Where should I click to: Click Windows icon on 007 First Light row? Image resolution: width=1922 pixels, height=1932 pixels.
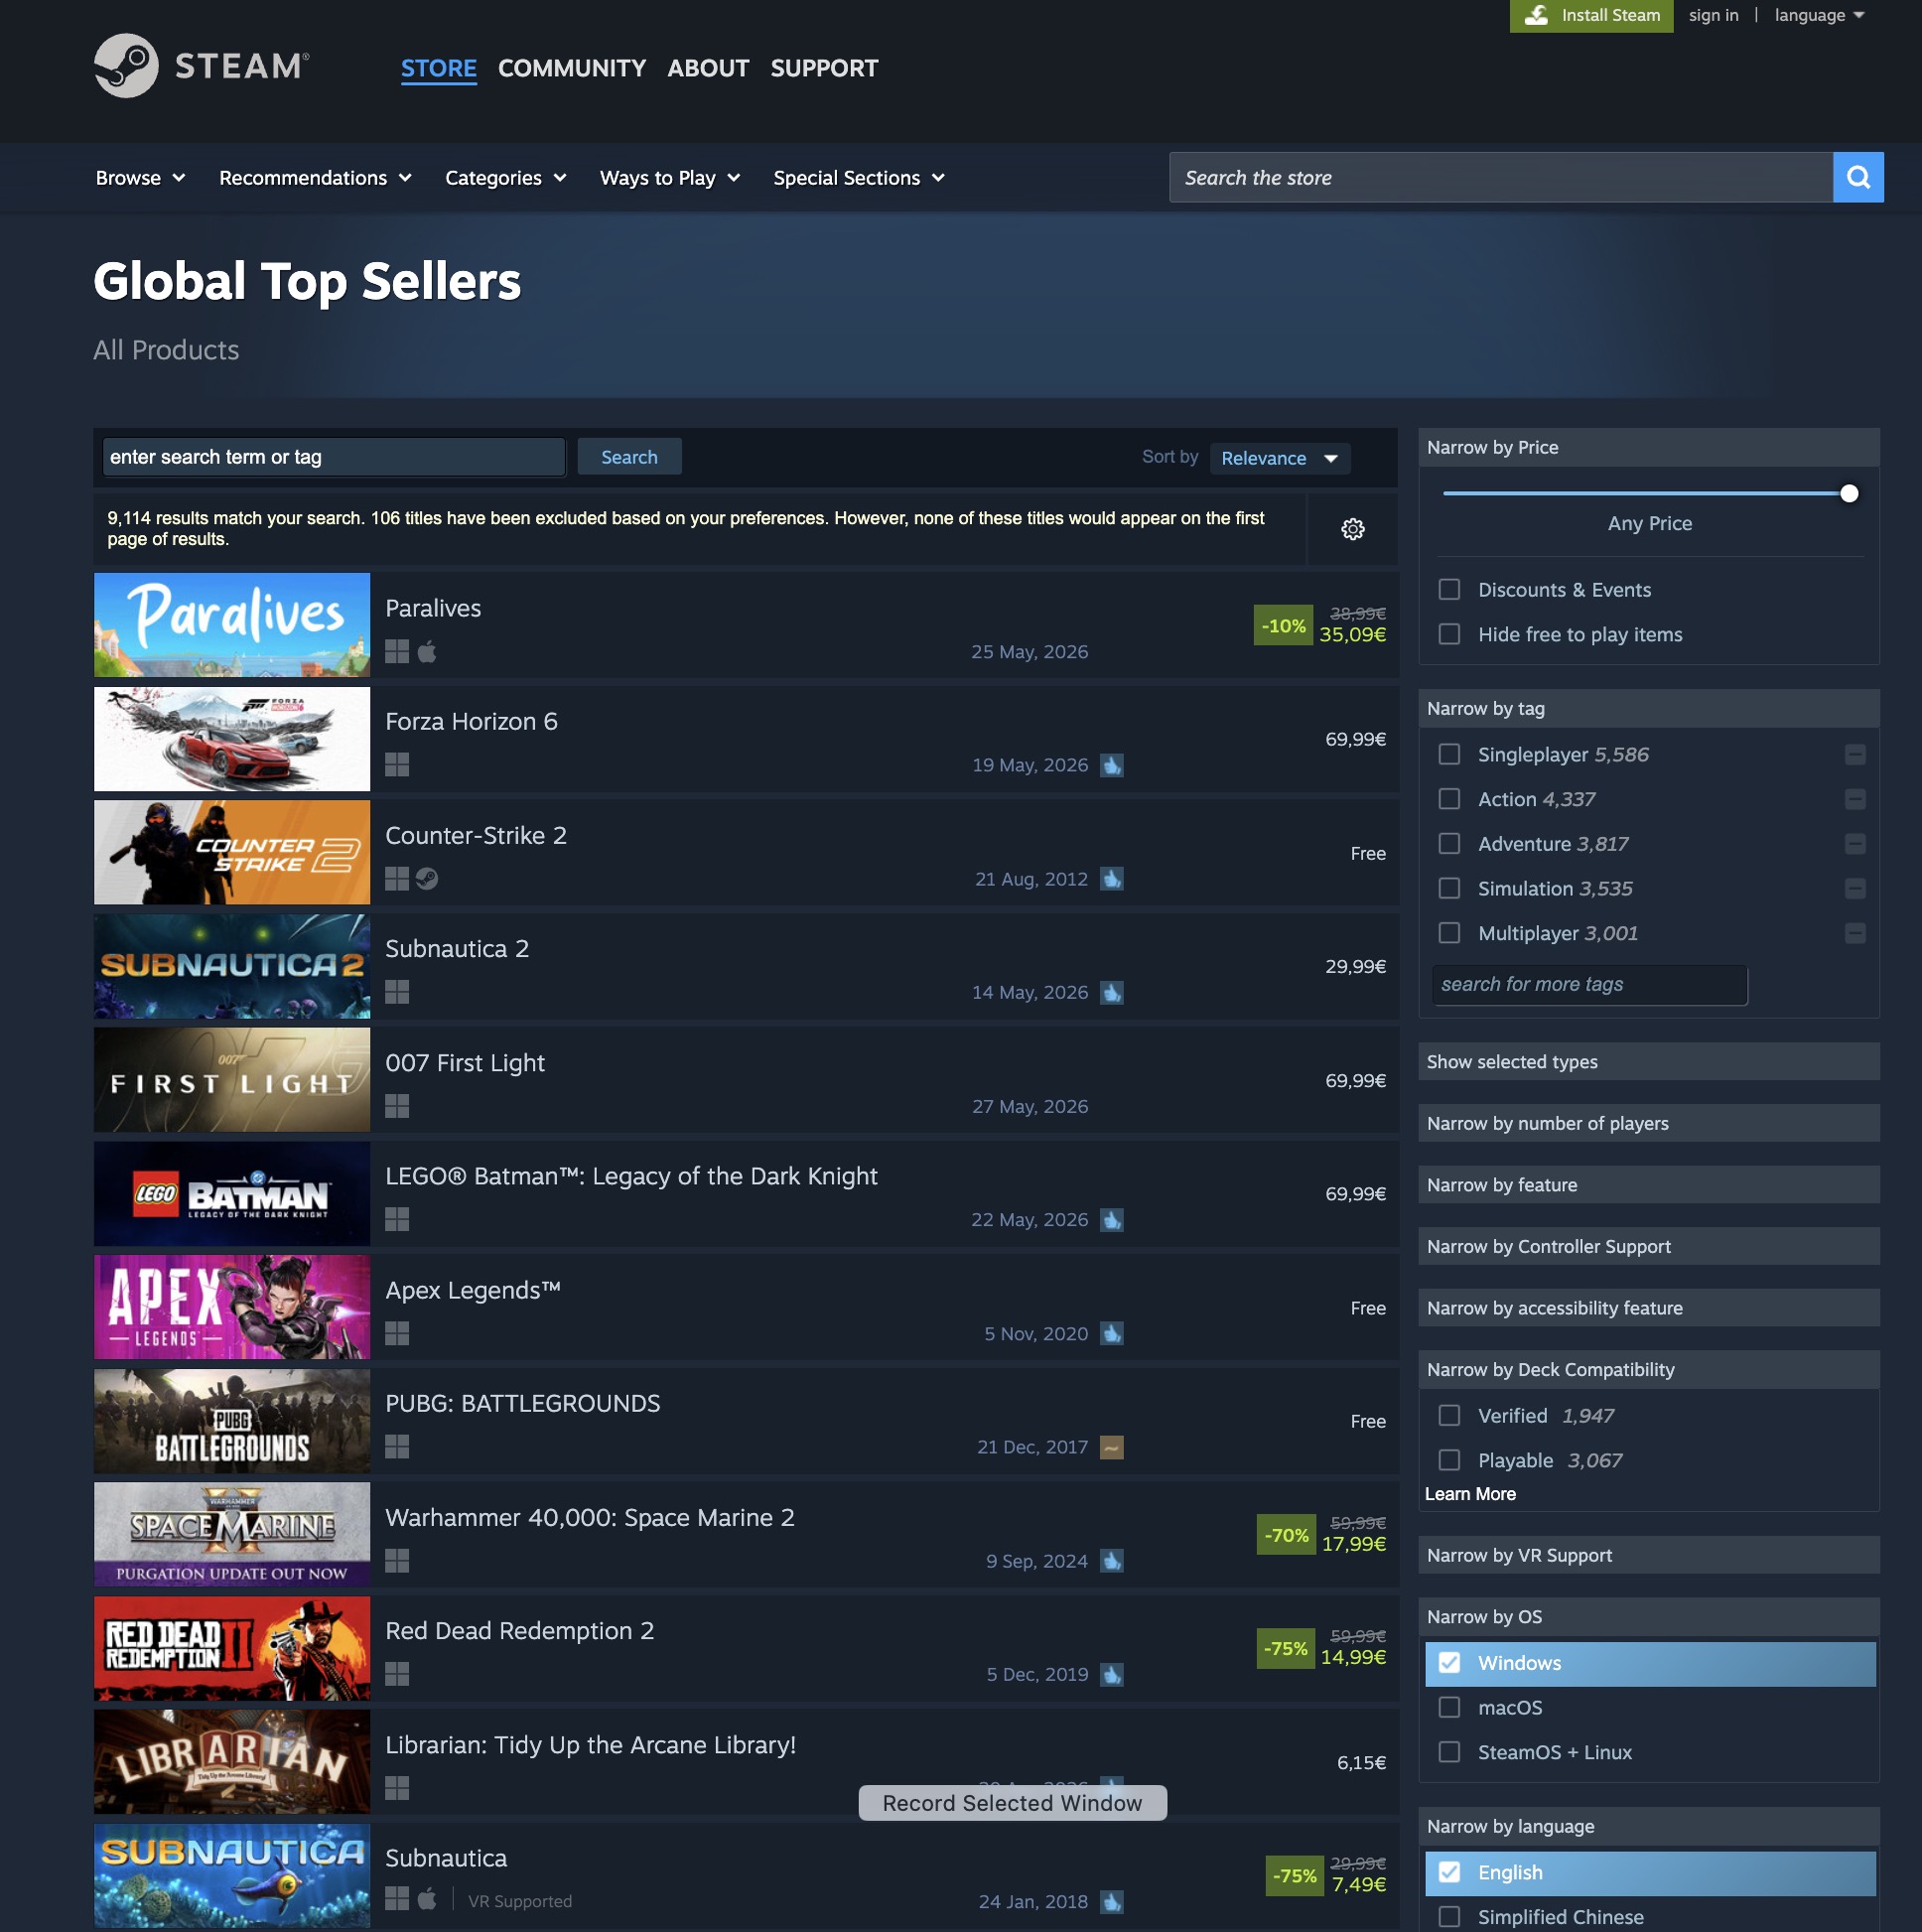pos(397,1107)
